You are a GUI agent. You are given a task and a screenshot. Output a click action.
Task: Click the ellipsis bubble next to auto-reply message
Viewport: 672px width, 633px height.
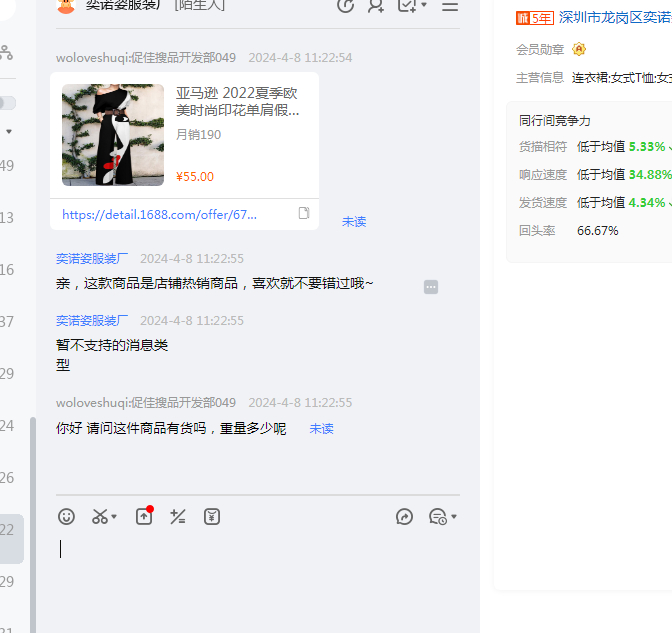coord(431,287)
